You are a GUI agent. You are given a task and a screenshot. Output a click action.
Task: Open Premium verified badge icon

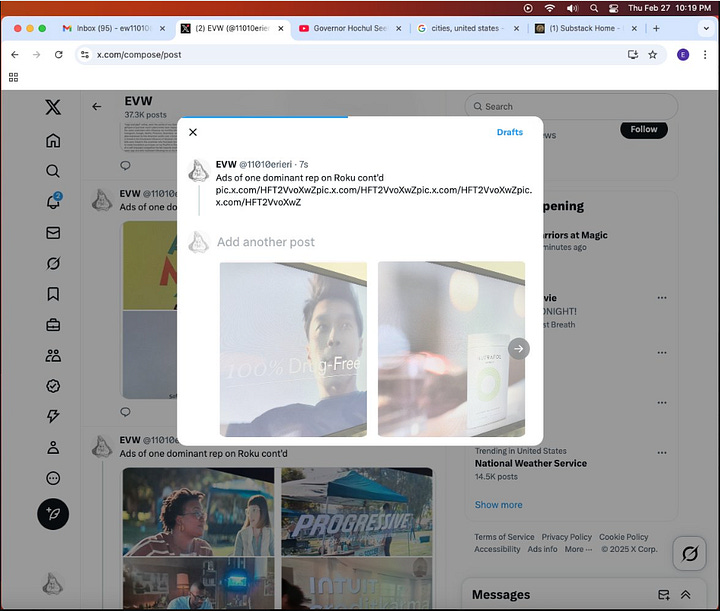(x=53, y=386)
